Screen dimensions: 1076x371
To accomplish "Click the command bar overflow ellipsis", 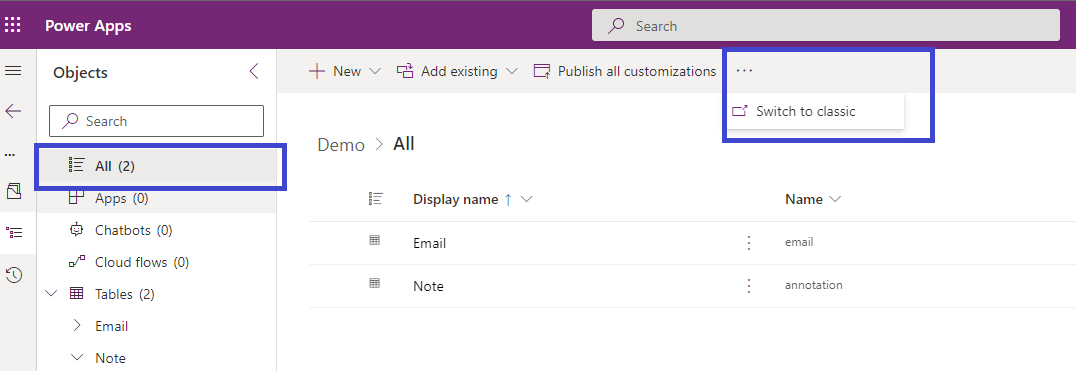I will (x=744, y=71).
